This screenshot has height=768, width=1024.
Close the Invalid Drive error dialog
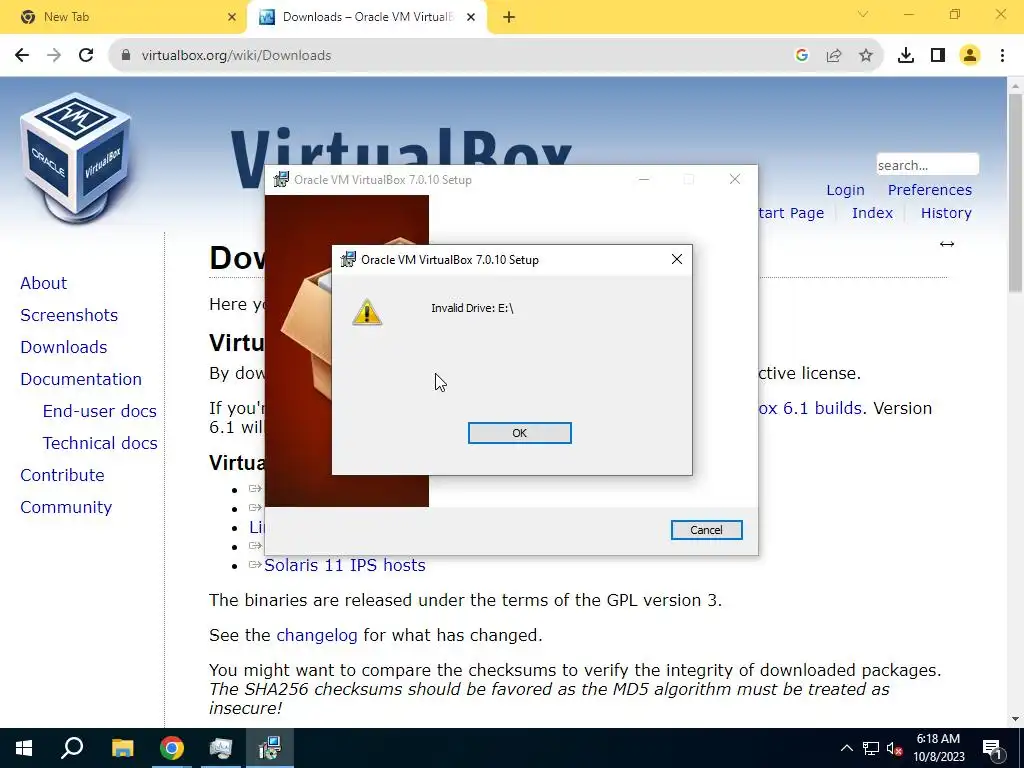point(677,259)
